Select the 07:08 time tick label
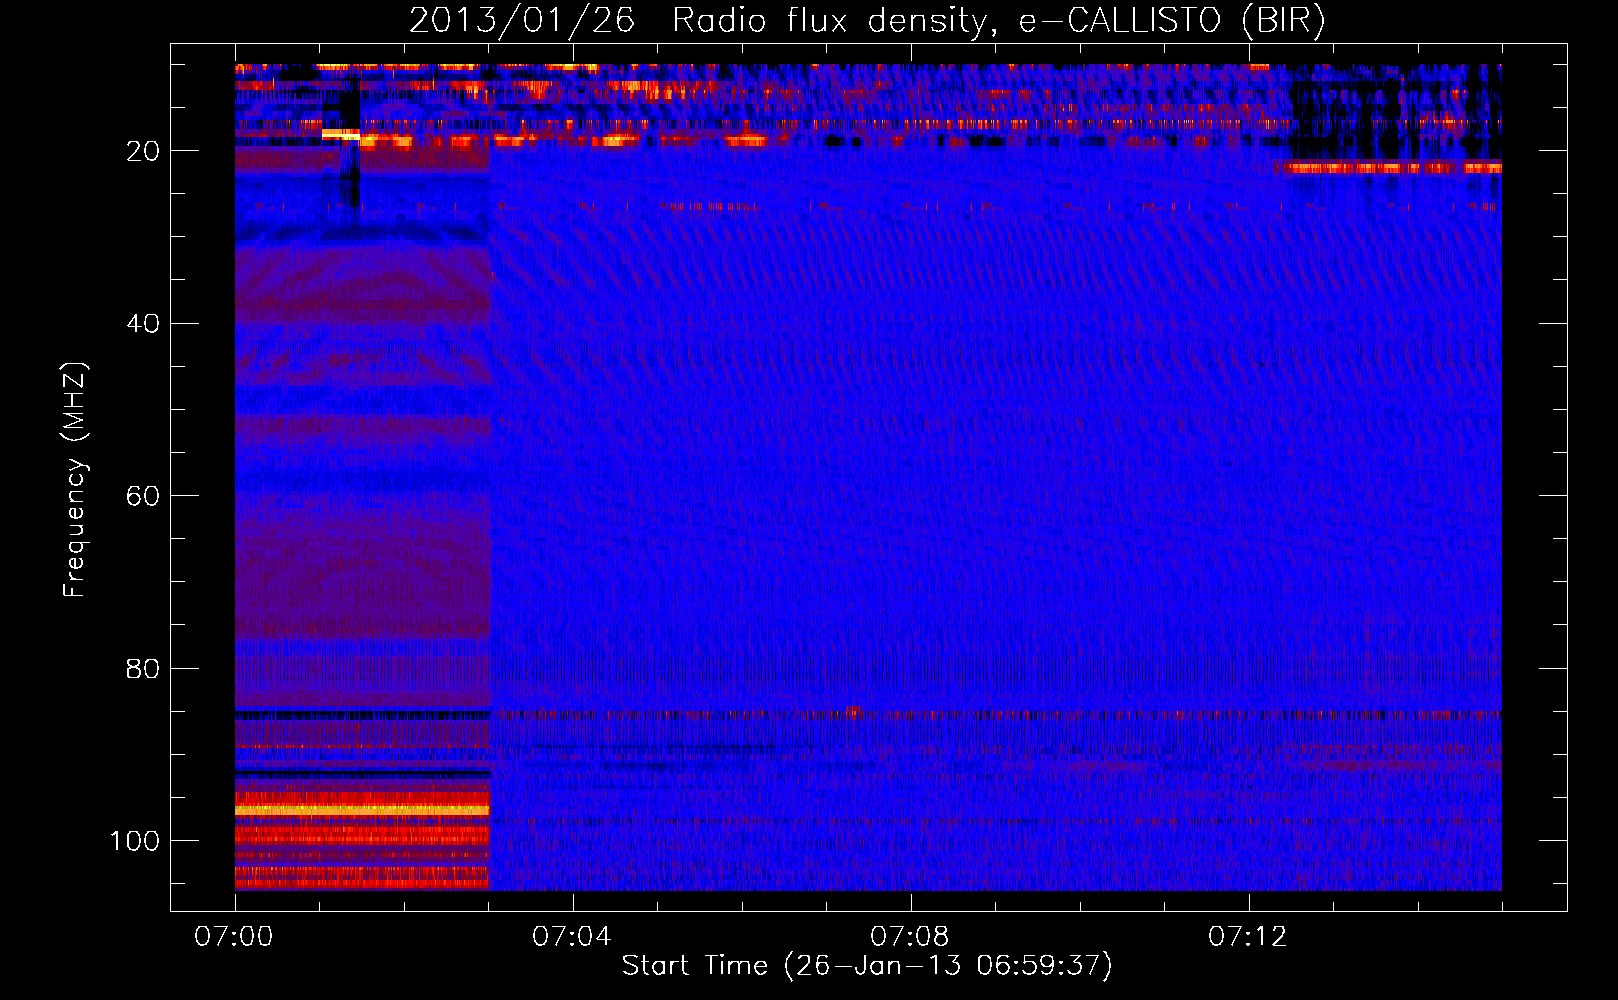This screenshot has width=1618, height=1000. [910, 937]
